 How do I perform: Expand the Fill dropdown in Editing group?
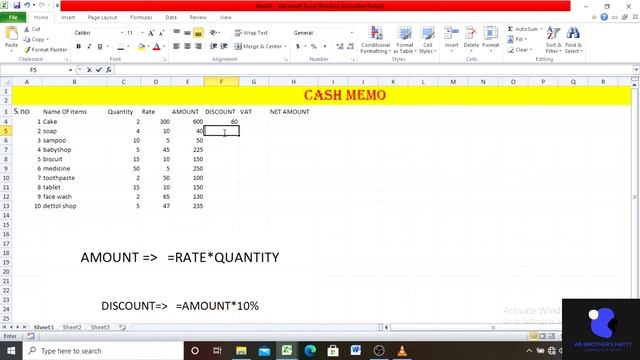526,39
